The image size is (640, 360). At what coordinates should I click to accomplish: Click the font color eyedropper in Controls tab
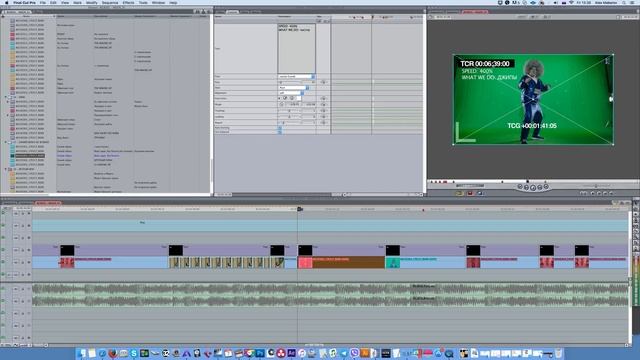pos(285,98)
